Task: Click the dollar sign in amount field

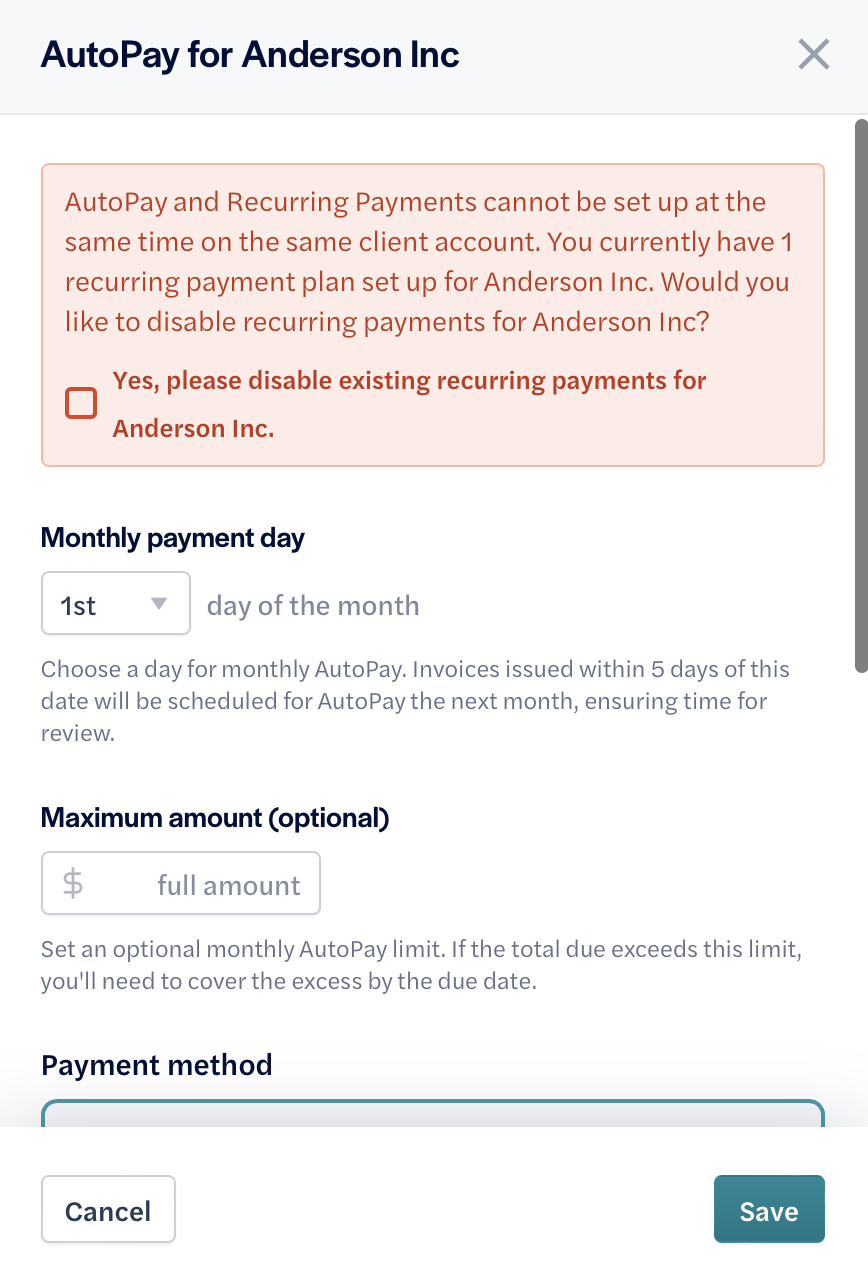Action: pos(73,884)
